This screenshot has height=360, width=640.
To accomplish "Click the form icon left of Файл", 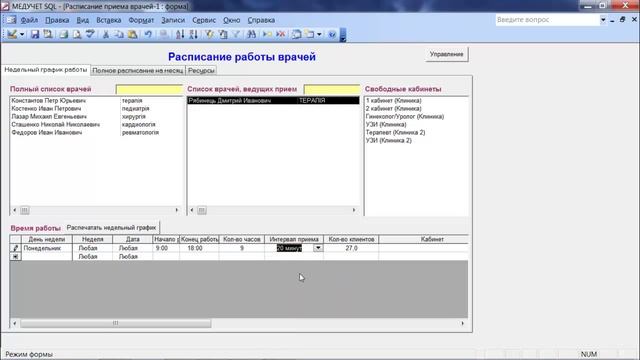I will [11, 20].
